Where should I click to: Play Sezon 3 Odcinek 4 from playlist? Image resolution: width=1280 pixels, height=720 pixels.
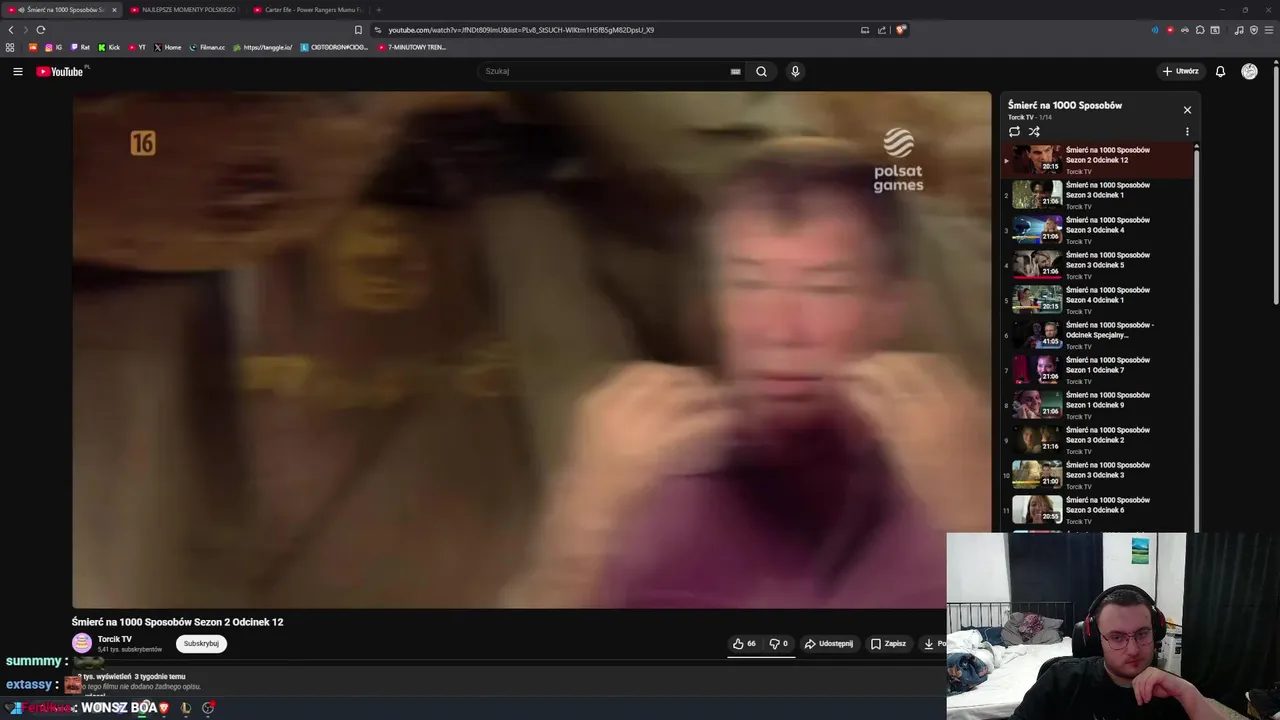tap(1097, 230)
